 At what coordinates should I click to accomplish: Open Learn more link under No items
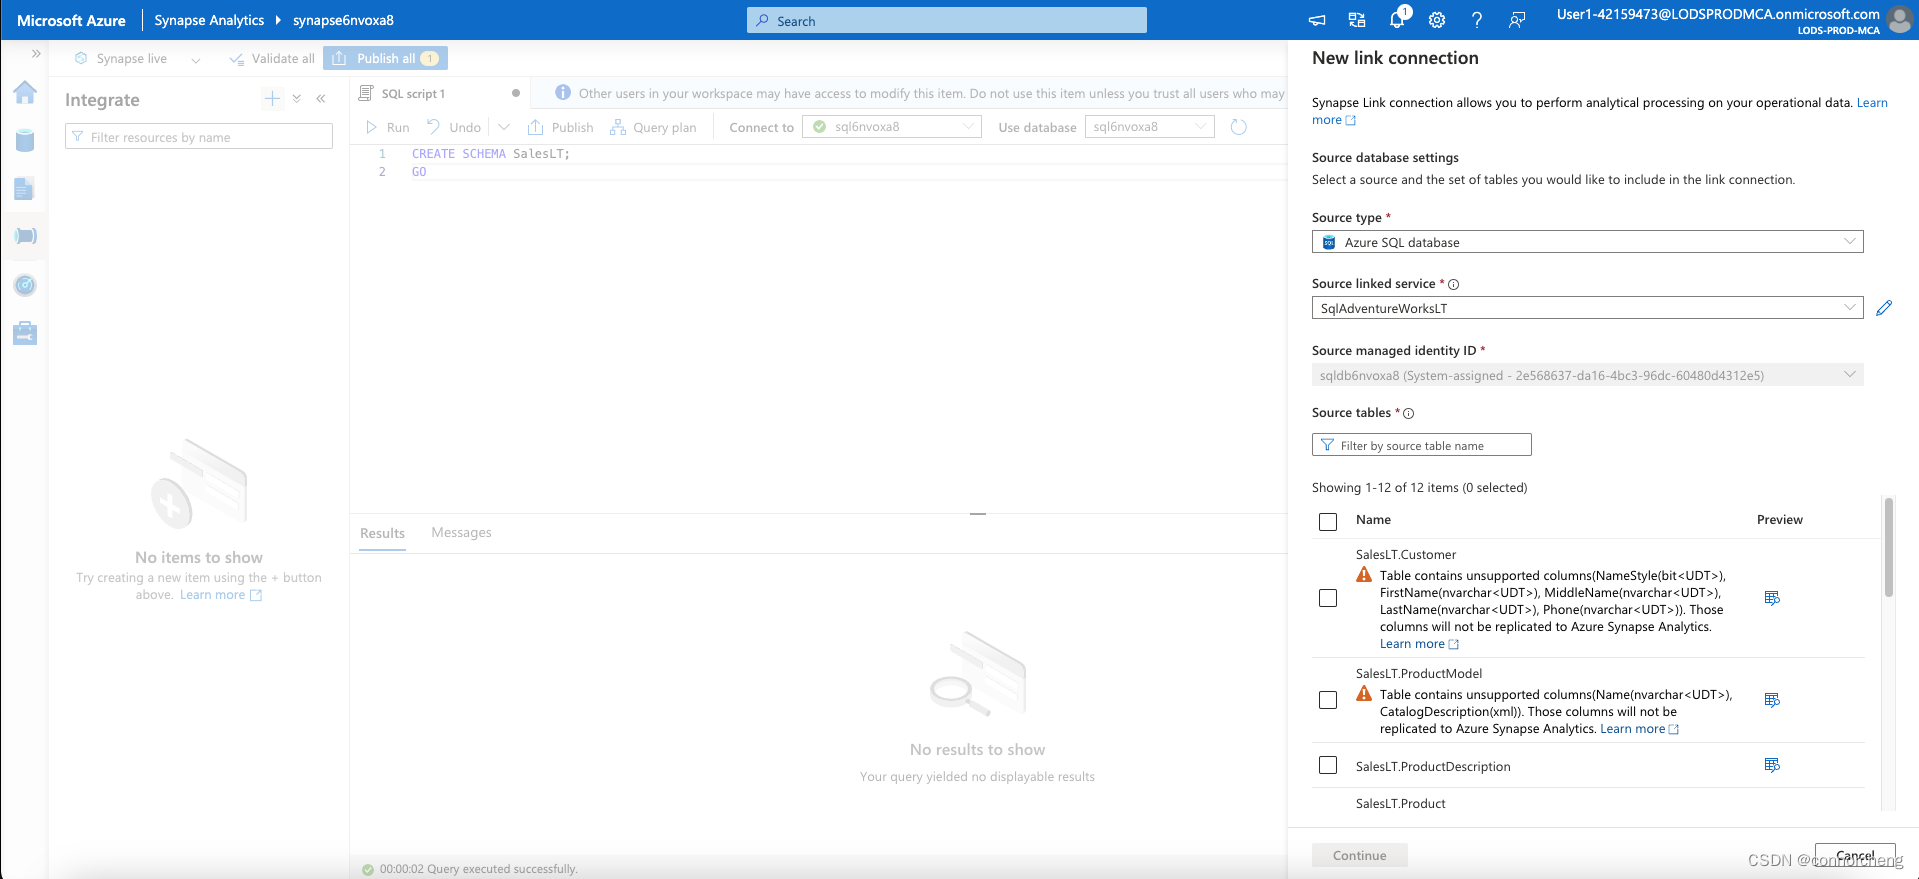(220, 595)
